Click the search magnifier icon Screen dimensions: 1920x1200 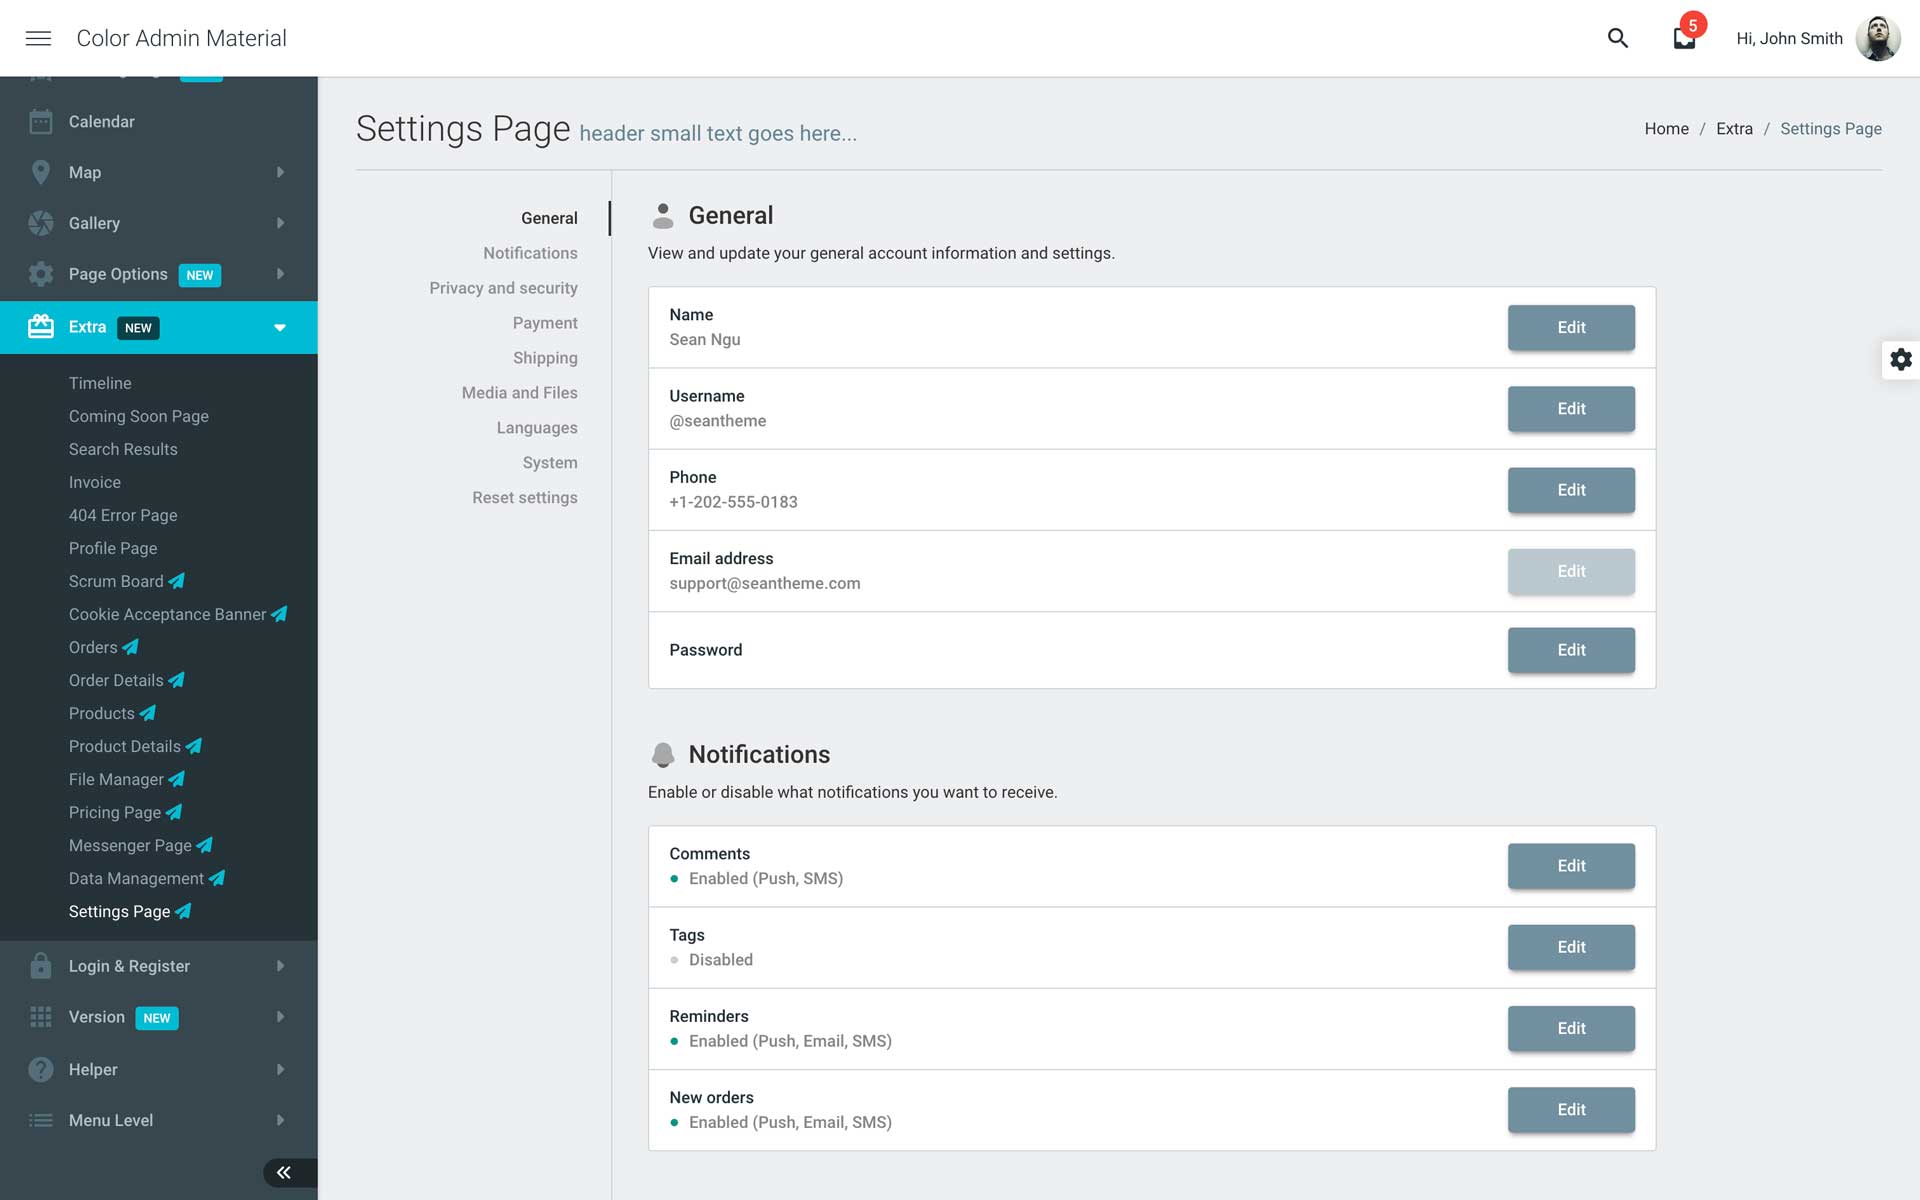click(x=1617, y=38)
